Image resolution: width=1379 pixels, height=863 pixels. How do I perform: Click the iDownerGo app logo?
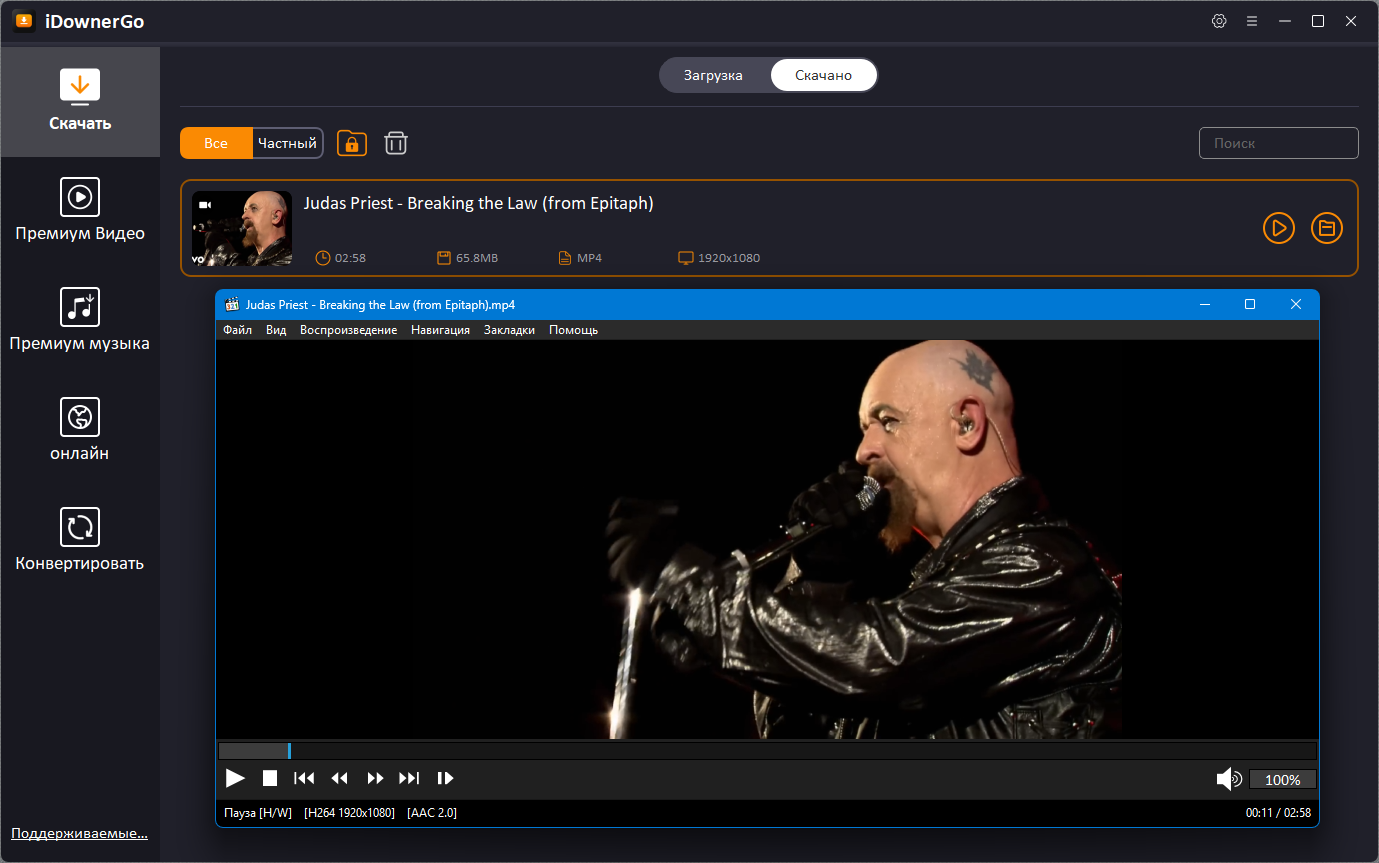tap(24, 21)
